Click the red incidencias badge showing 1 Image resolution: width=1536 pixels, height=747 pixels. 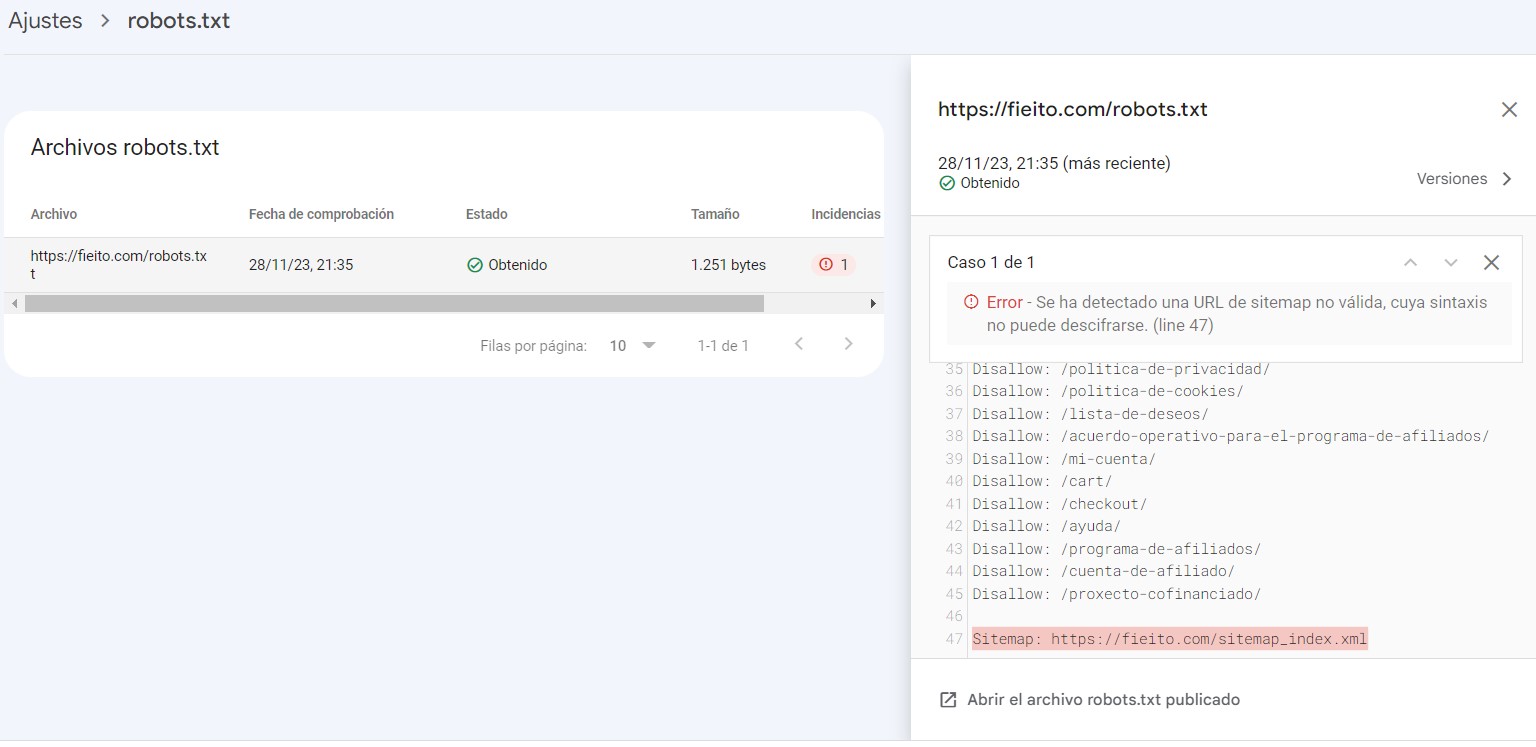coord(834,265)
